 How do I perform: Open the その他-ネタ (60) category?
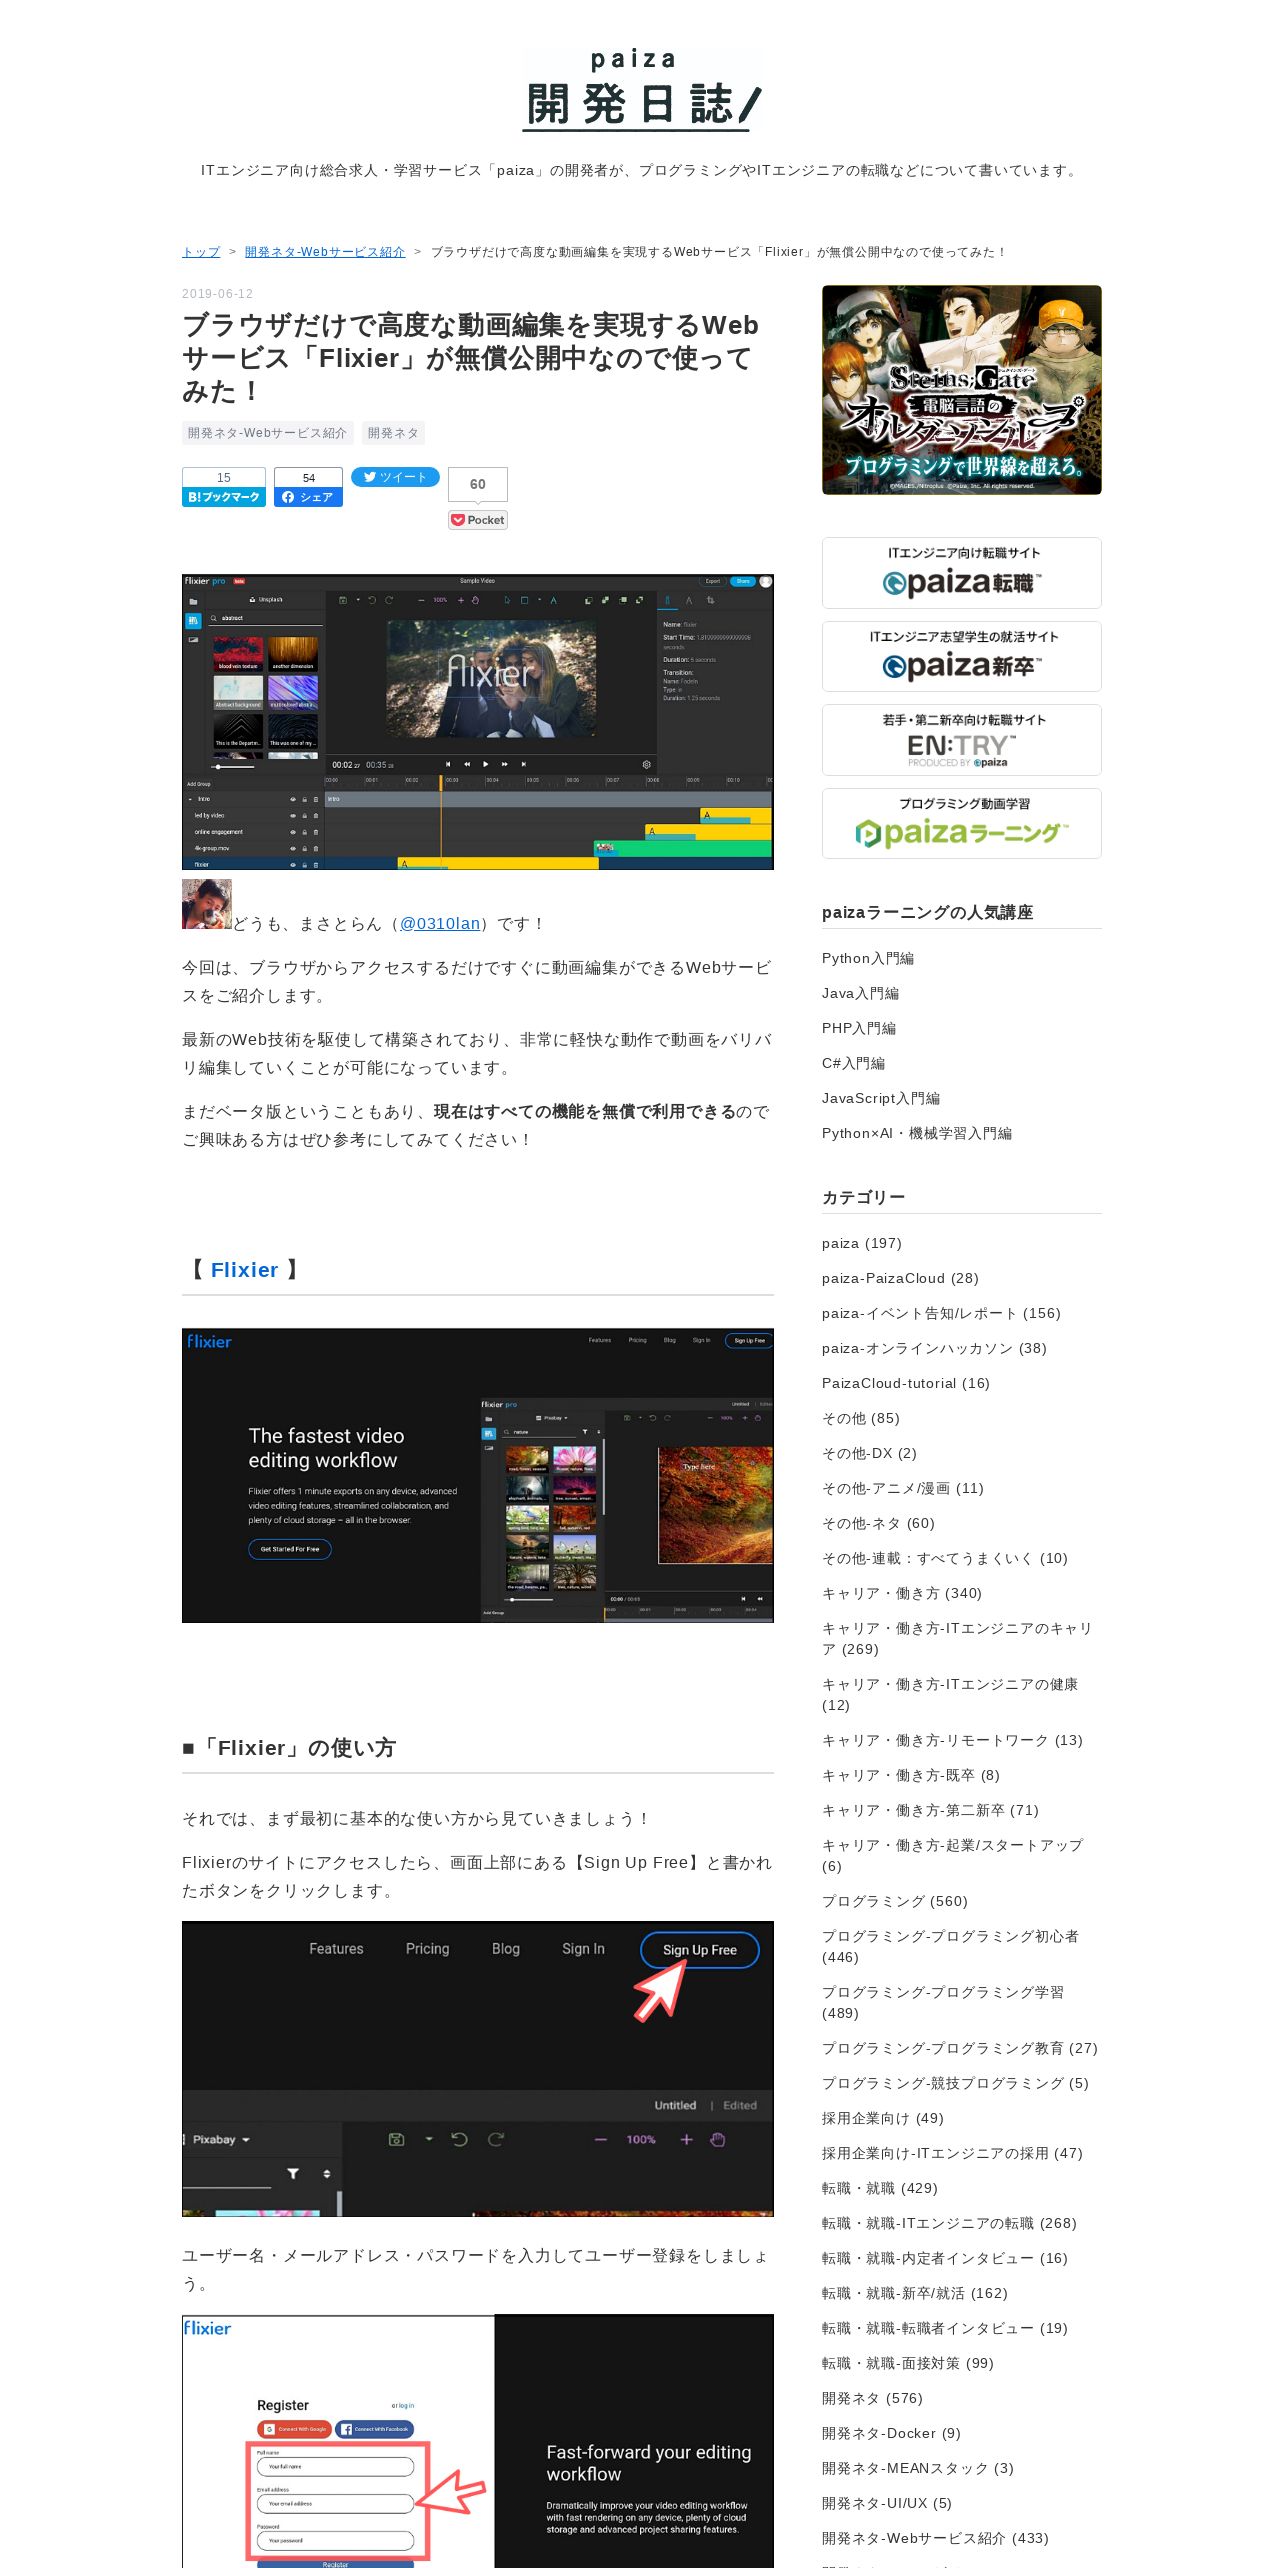878,1523
